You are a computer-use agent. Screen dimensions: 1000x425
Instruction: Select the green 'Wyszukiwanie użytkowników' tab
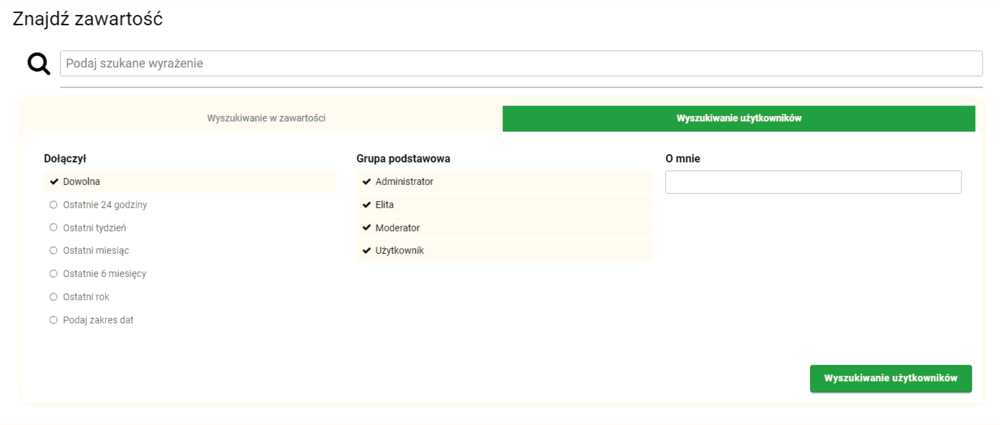click(x=738, y=118)
